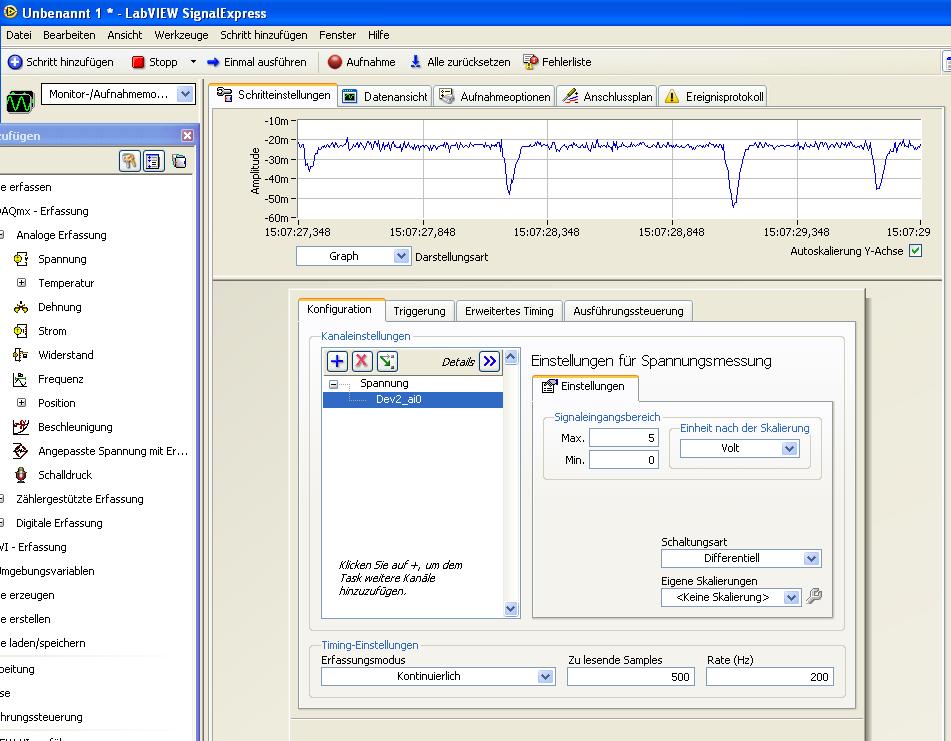This screenshot has height=741, width=951.
Task: Toggle Autoskalierung Y-Achse checkbox
Action: click(915, 251)
